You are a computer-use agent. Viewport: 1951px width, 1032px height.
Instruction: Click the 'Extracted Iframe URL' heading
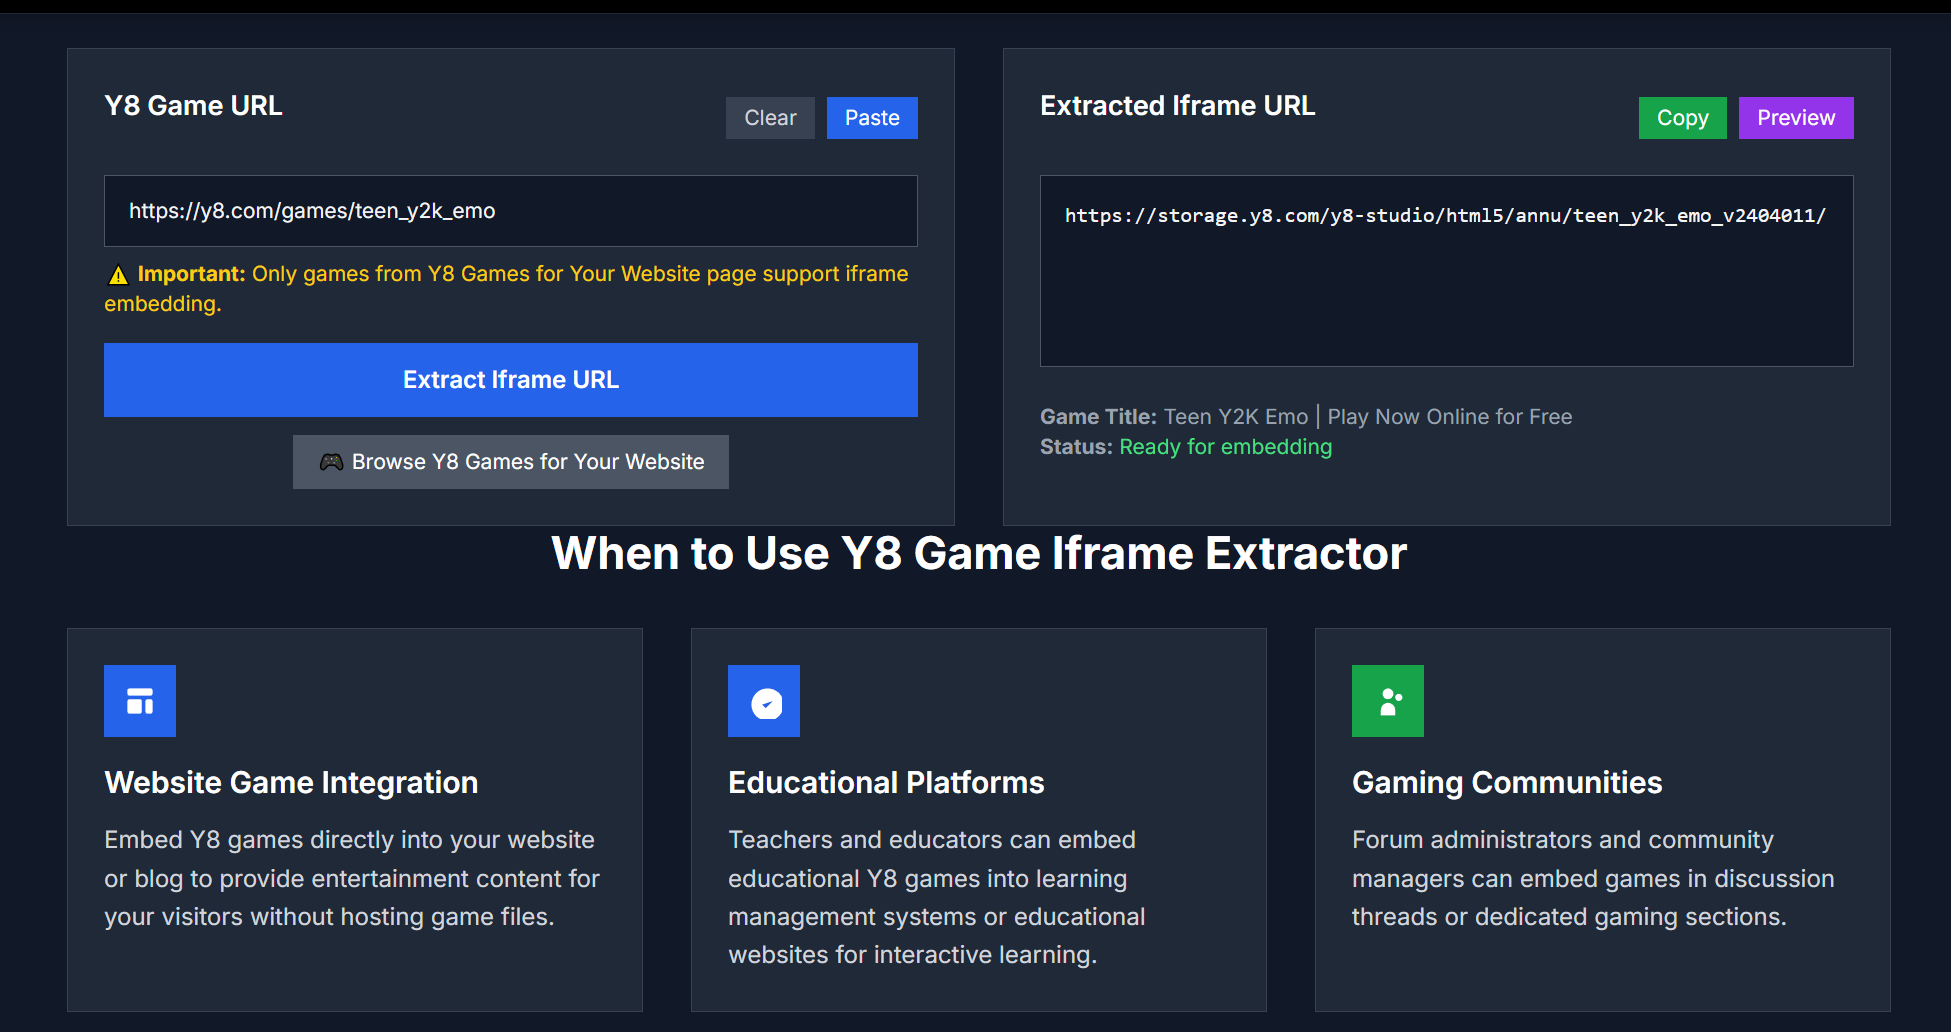pos(1177,106)
